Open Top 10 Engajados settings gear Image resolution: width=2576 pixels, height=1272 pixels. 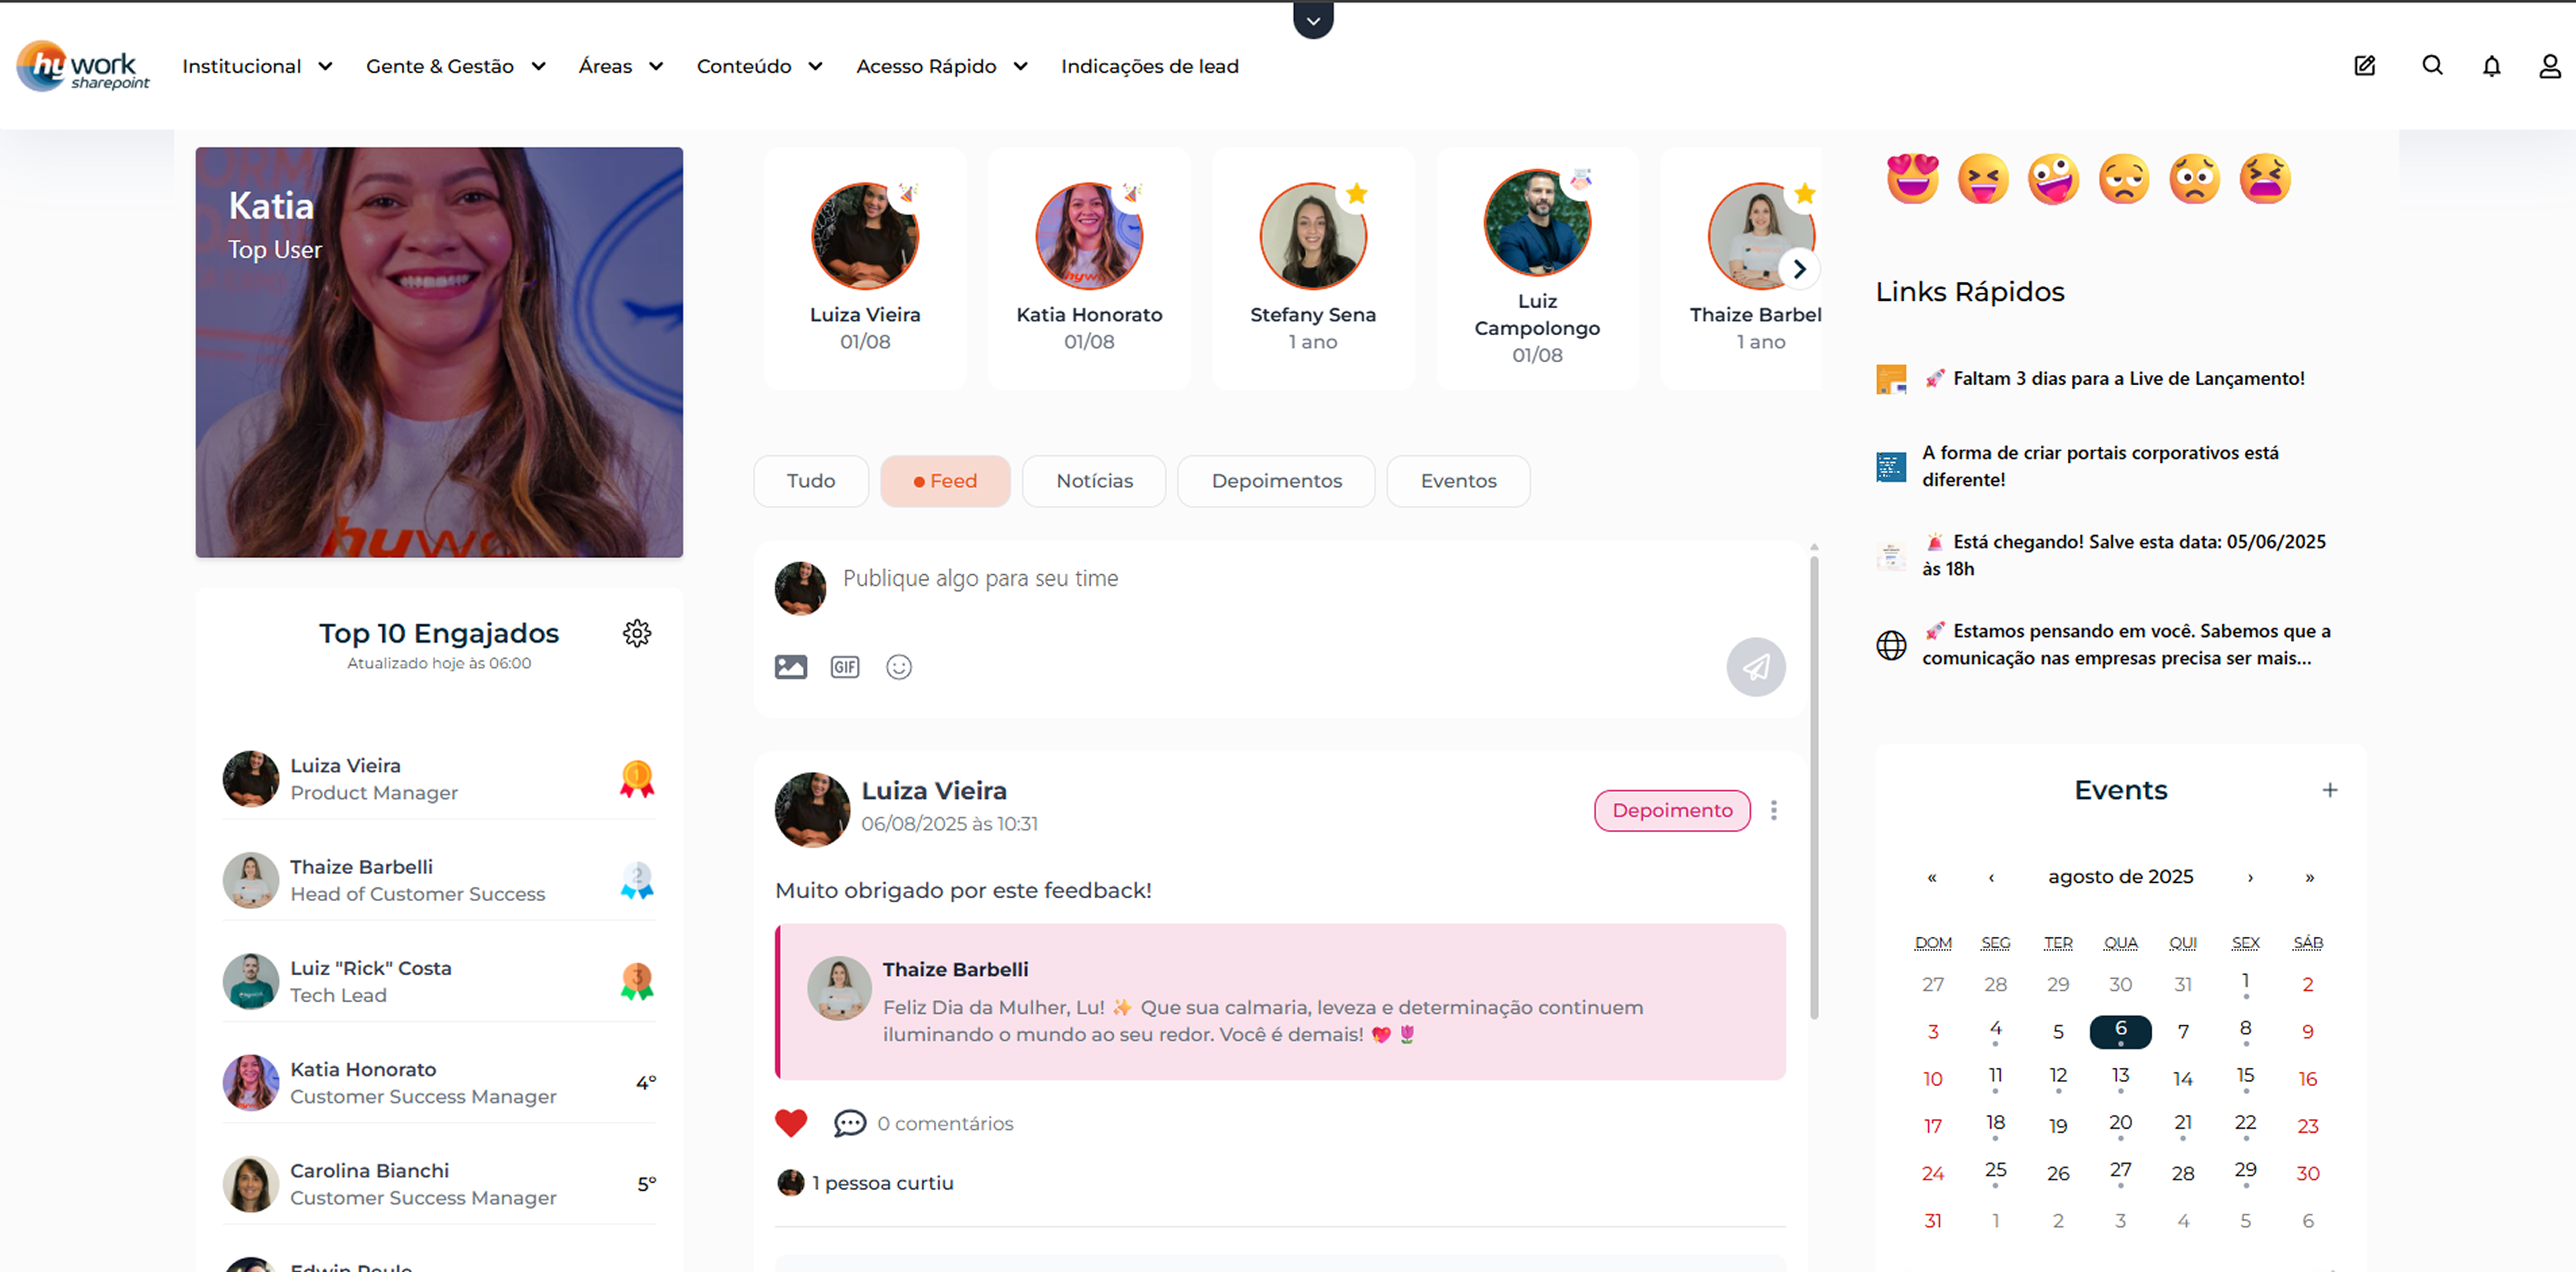tap(637, 633)
